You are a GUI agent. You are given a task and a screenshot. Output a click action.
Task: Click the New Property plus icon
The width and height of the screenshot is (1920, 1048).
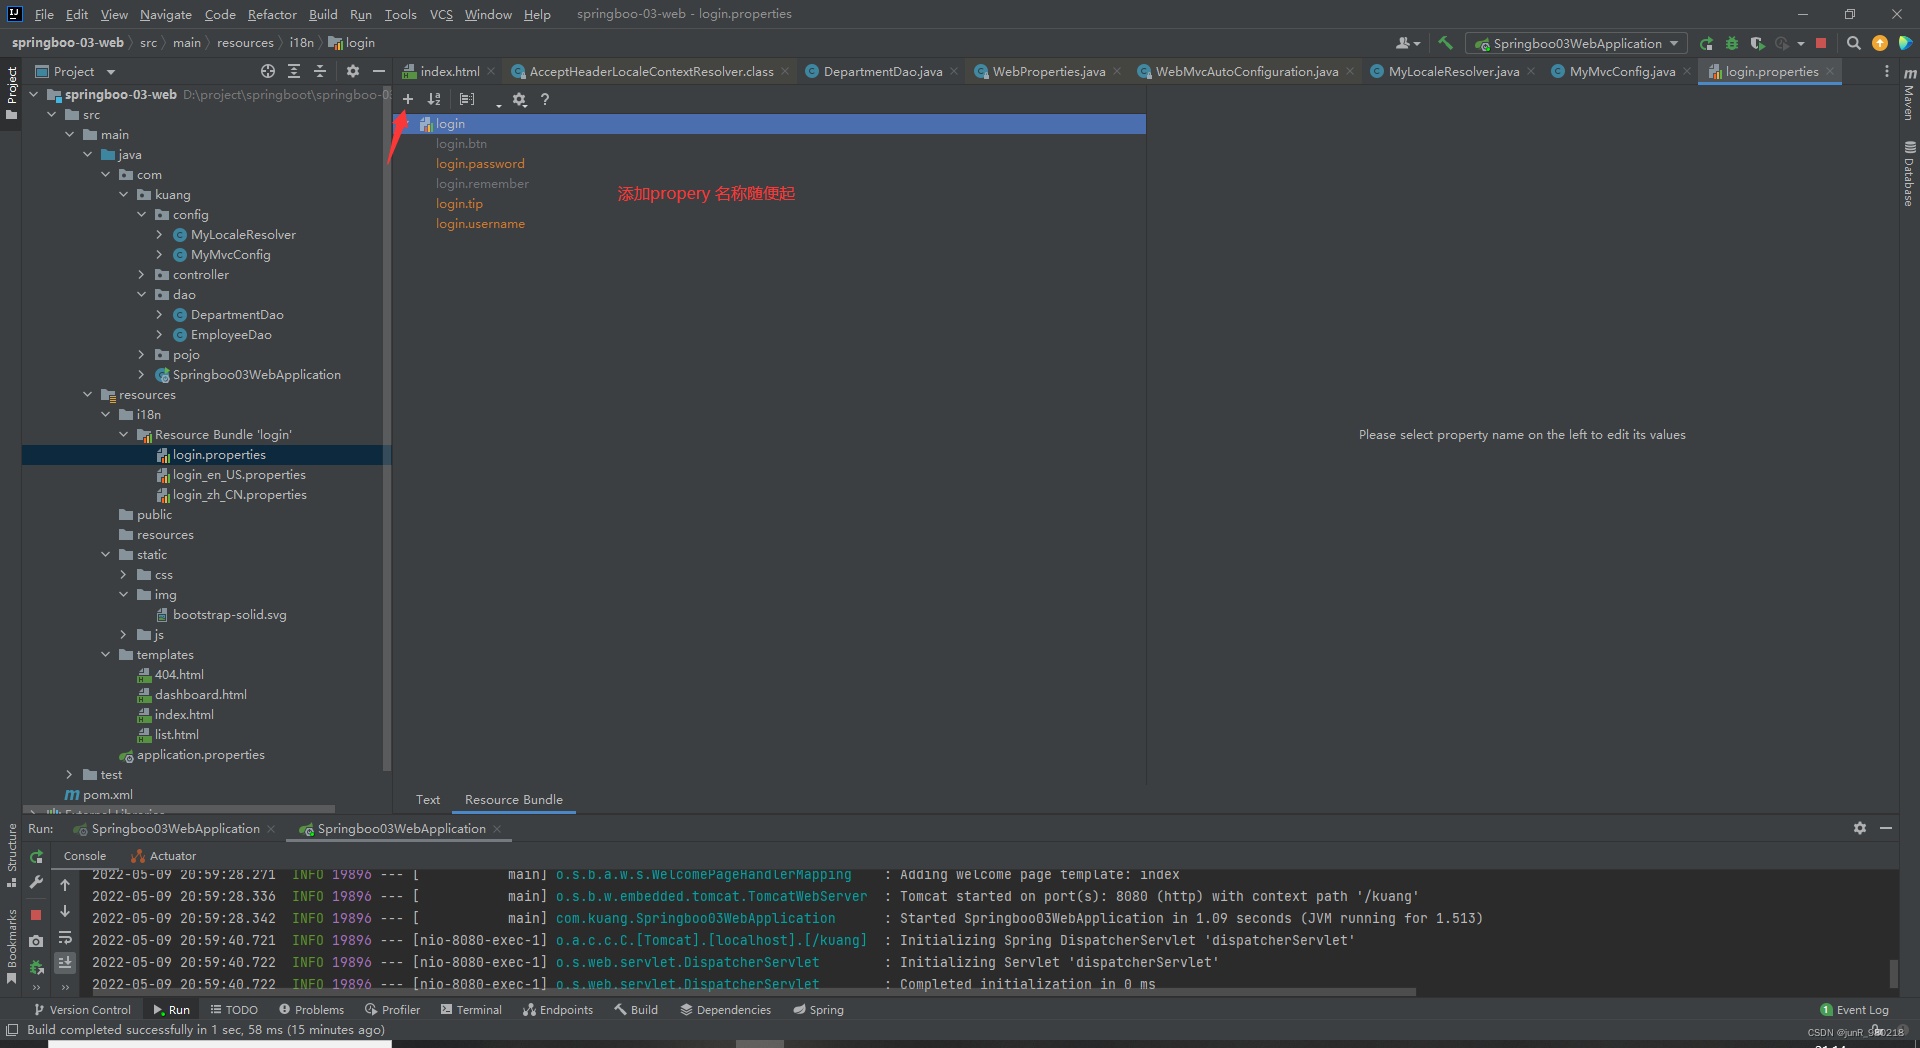coord(408,99)
